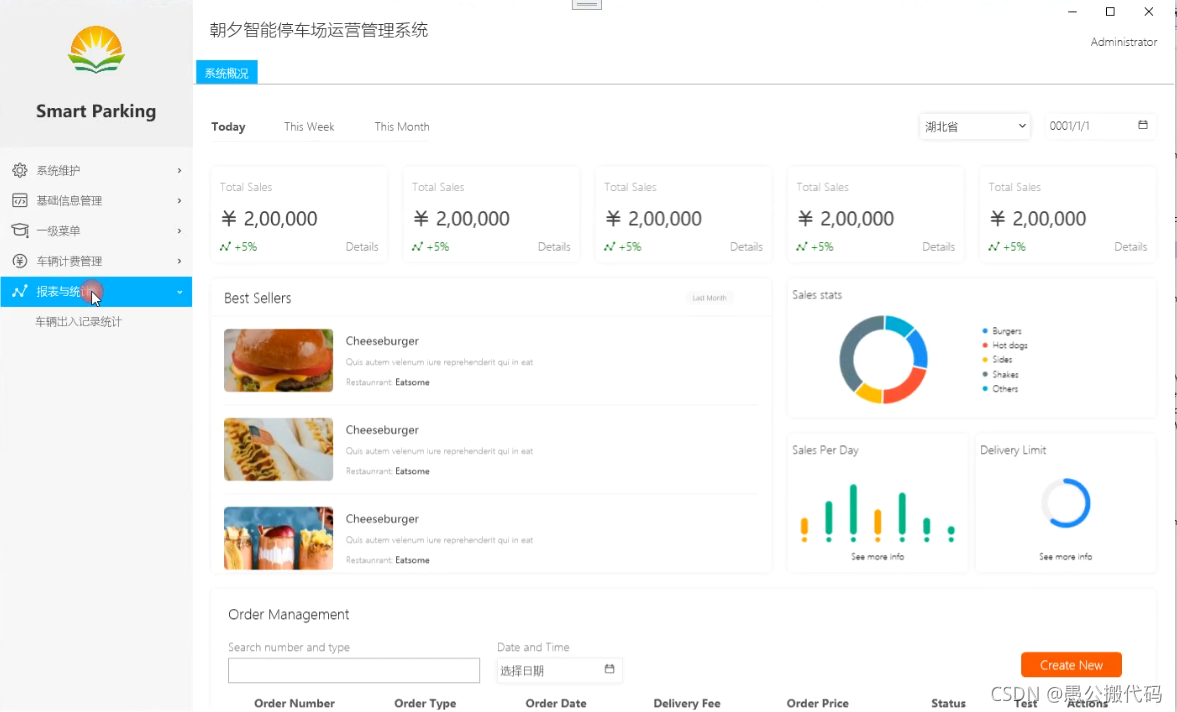Click the code window icon beside 基础信息管理
This screenshot has width=1177, height=712.
pyautogui.click(x=20, y=200)
